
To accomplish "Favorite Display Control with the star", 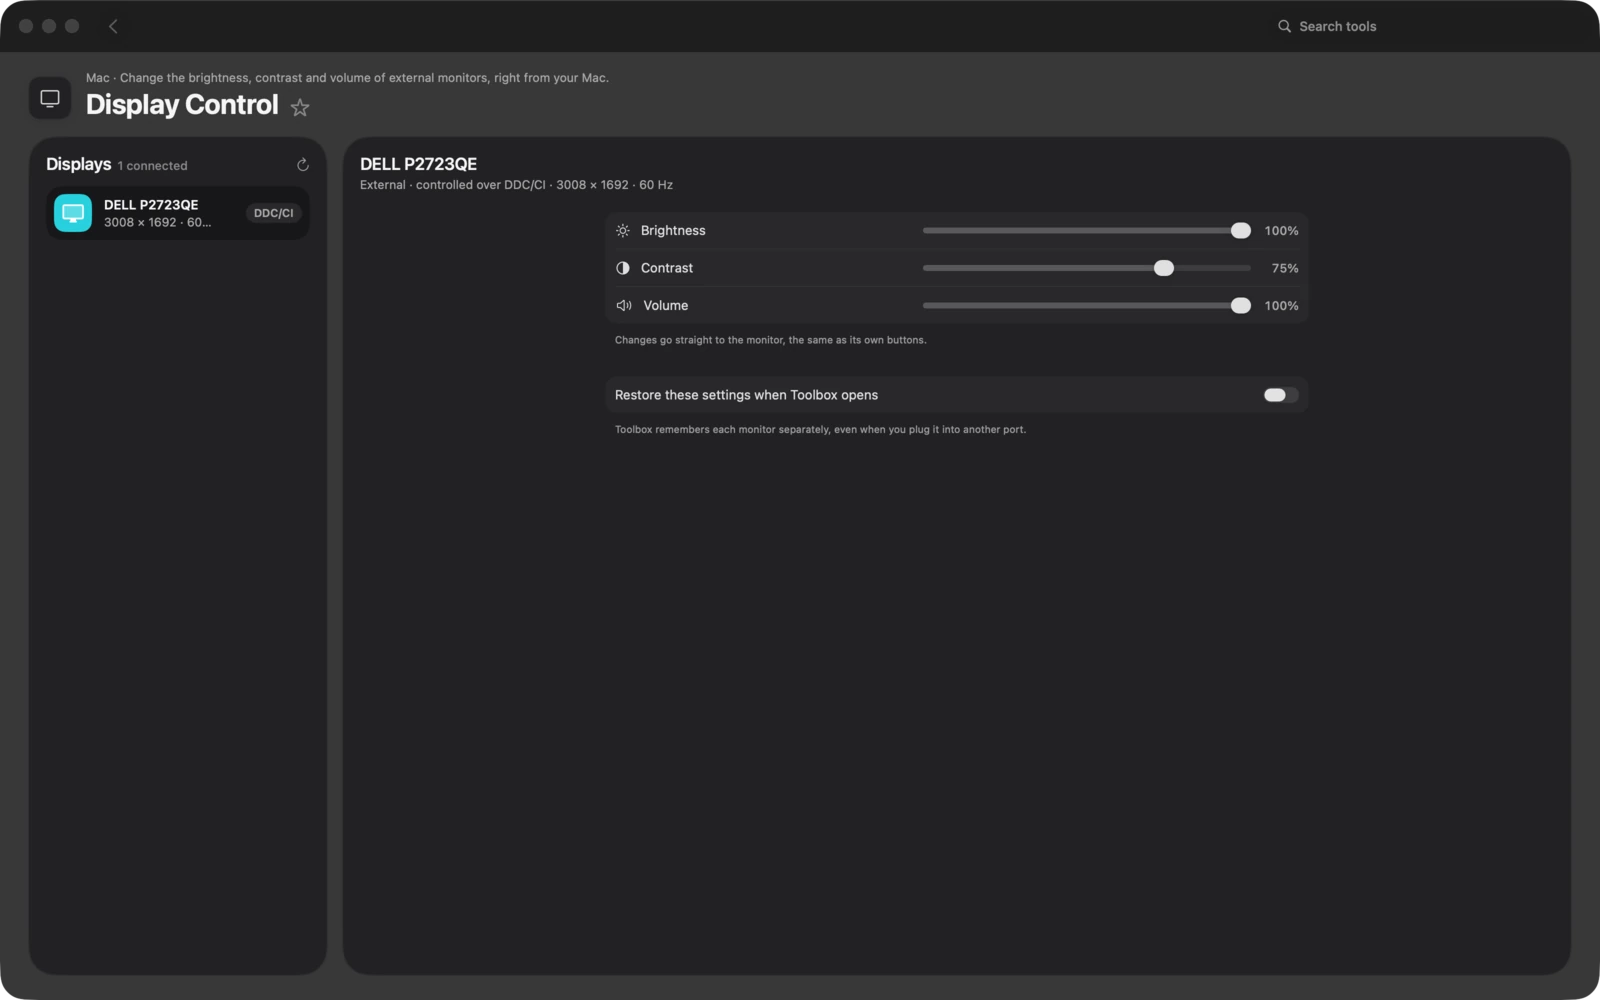I will (x=300, y=107).
